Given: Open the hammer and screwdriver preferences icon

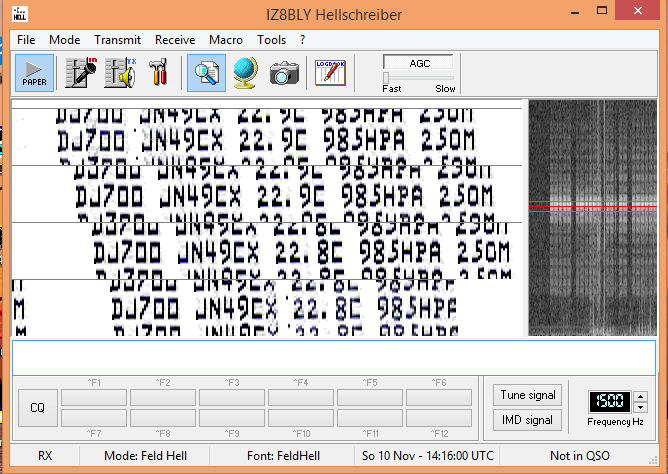Looking at the screenshot, I should point(158,73).
